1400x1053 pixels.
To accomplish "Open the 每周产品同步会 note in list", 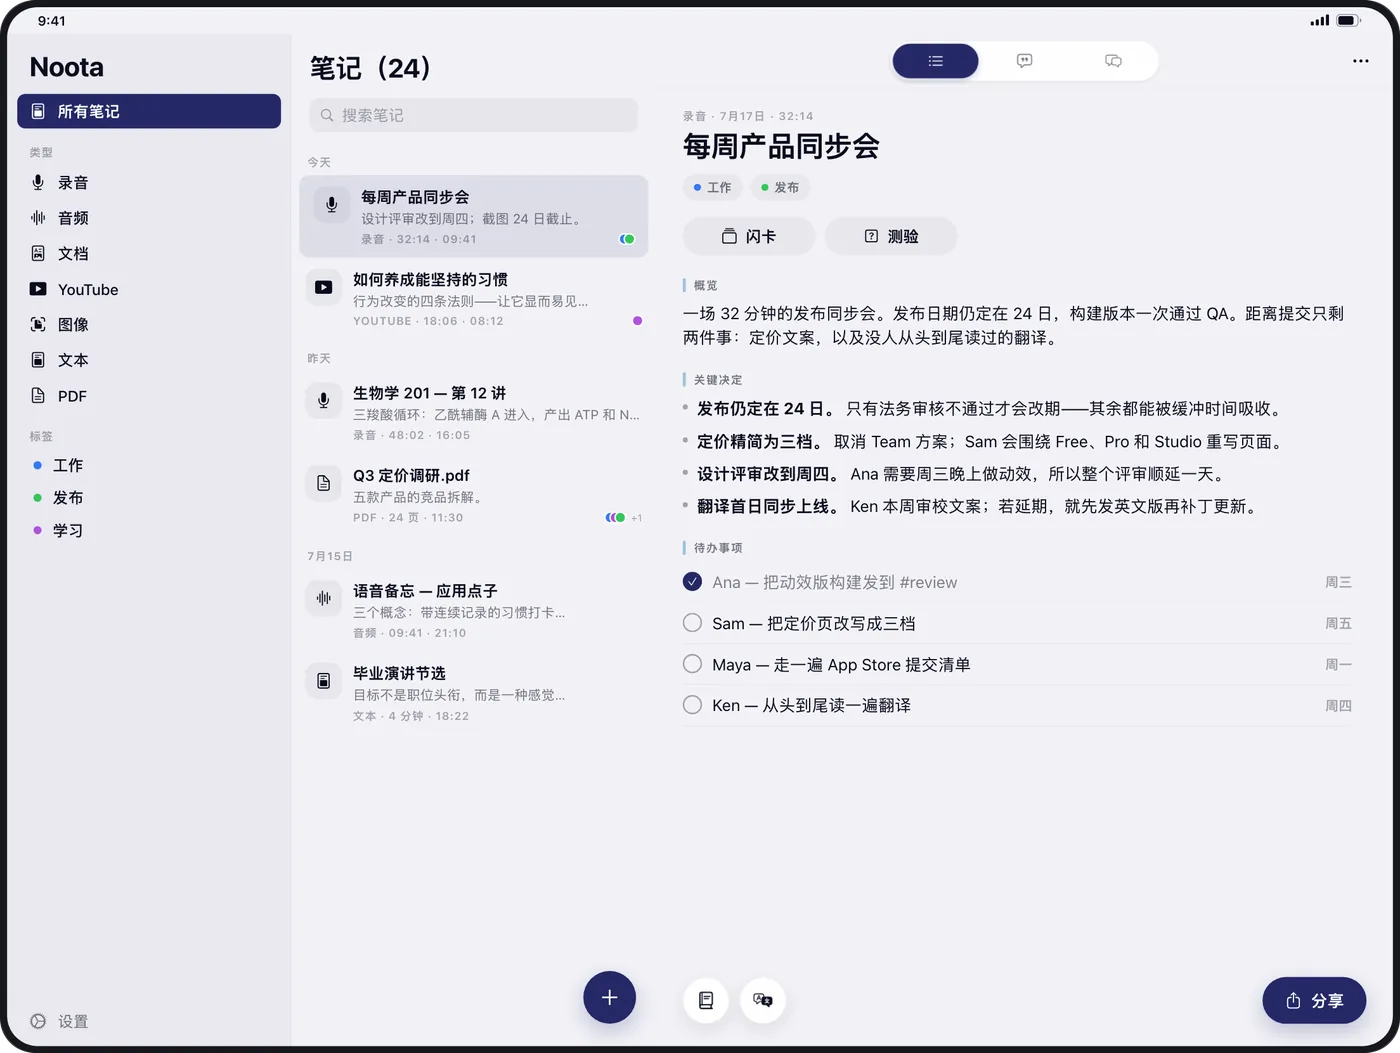I will point(474,216).
